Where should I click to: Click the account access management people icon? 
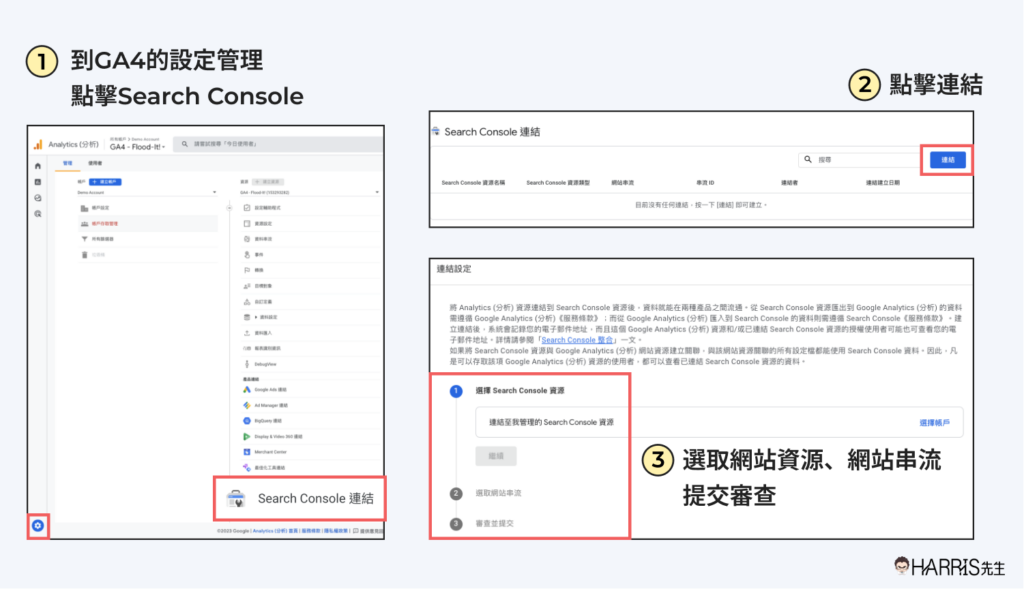(x=84, y=223)
